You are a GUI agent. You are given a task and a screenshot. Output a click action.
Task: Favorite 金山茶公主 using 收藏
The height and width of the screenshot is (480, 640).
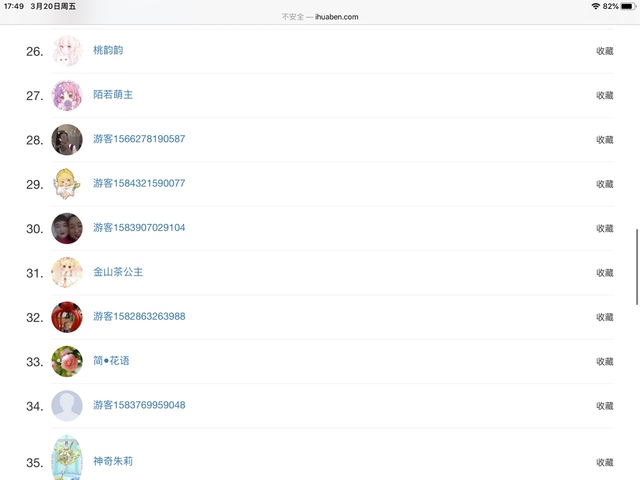coord(604,273)
